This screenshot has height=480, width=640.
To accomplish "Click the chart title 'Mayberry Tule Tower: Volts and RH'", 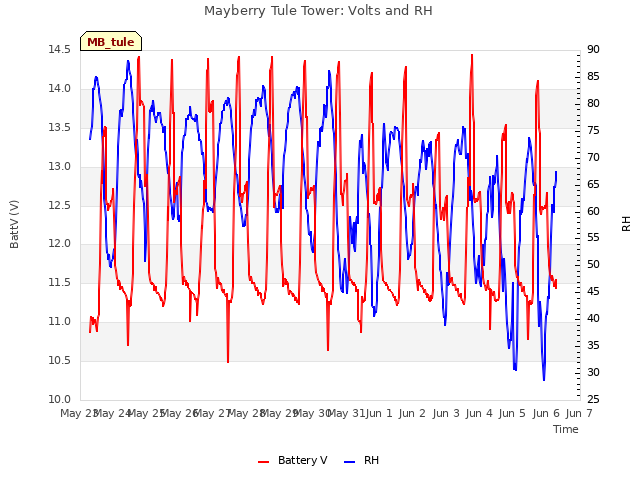I will pyautogui.click(x=318, y=11).
